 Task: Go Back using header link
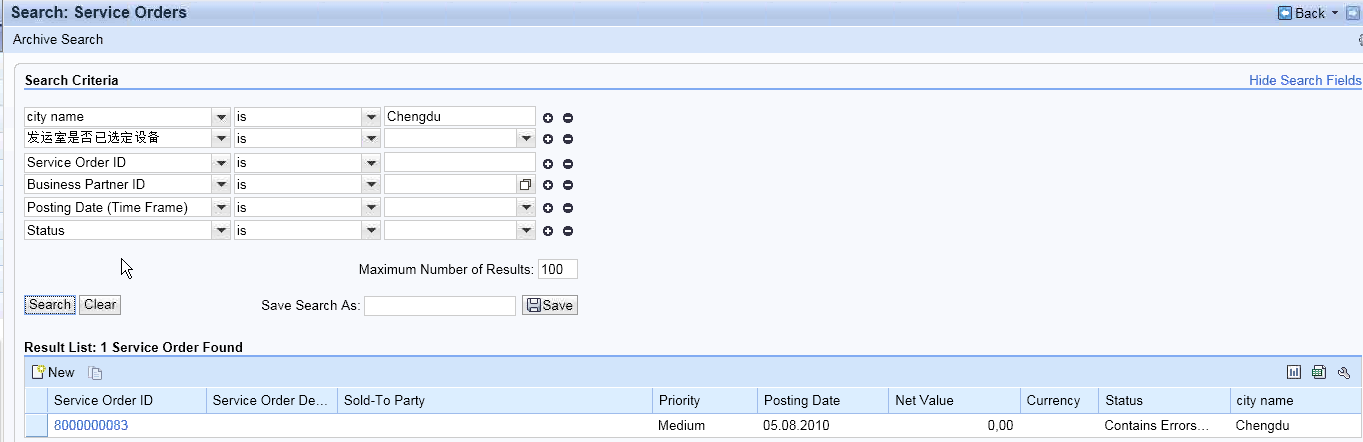point(1309,14)
